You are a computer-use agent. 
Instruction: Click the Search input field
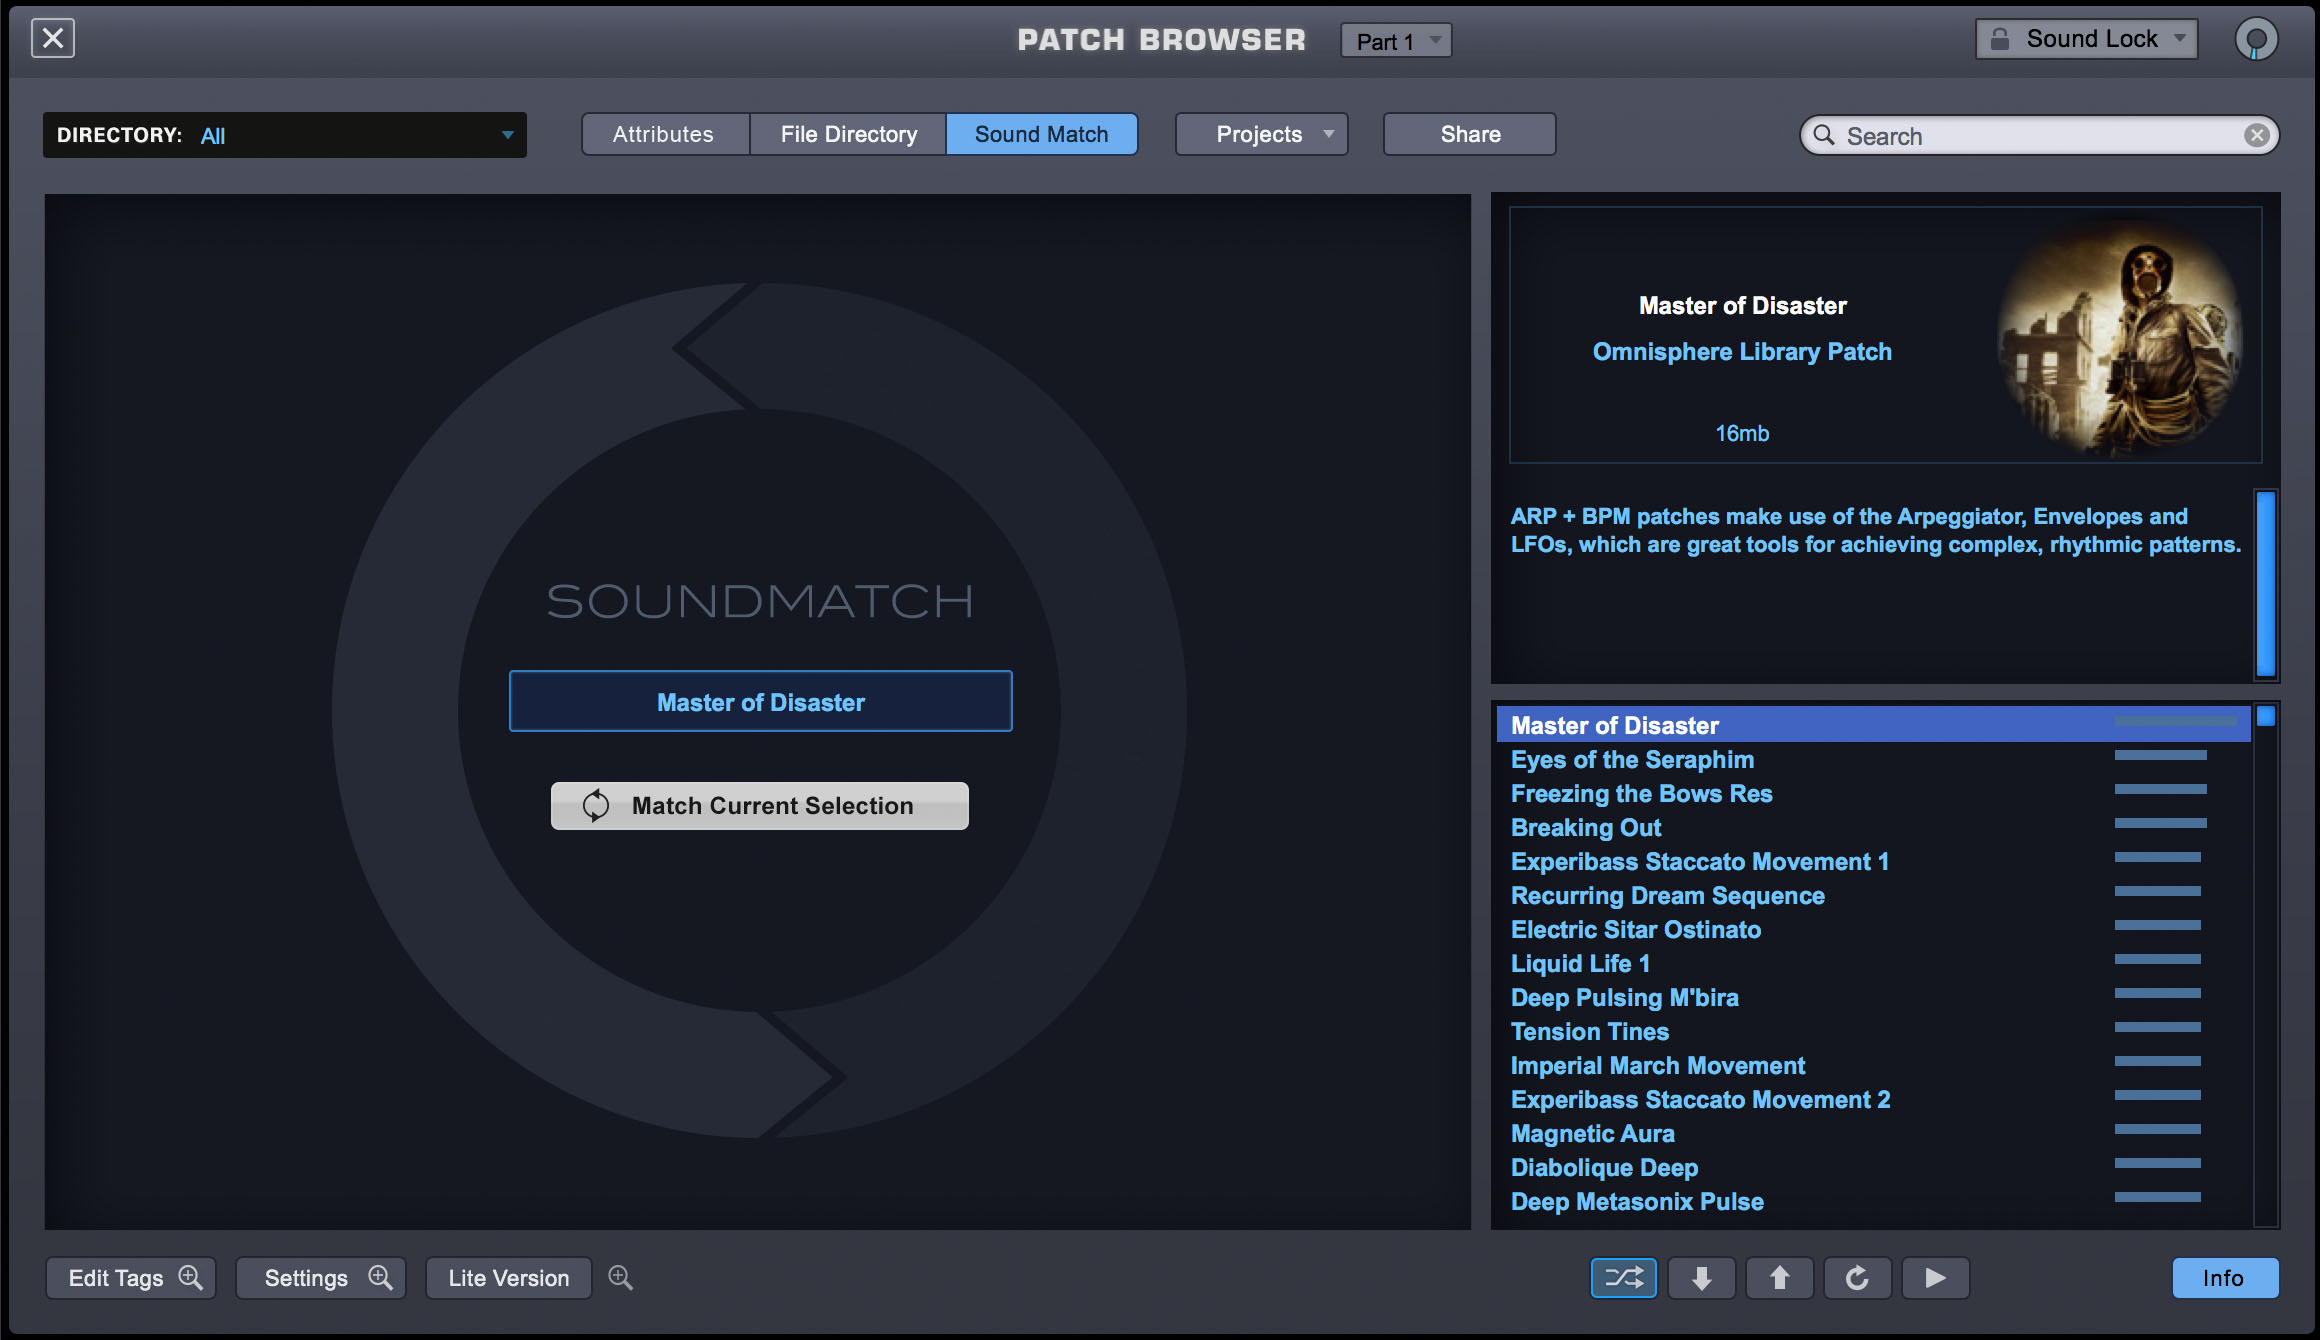tap(2043, 132)
